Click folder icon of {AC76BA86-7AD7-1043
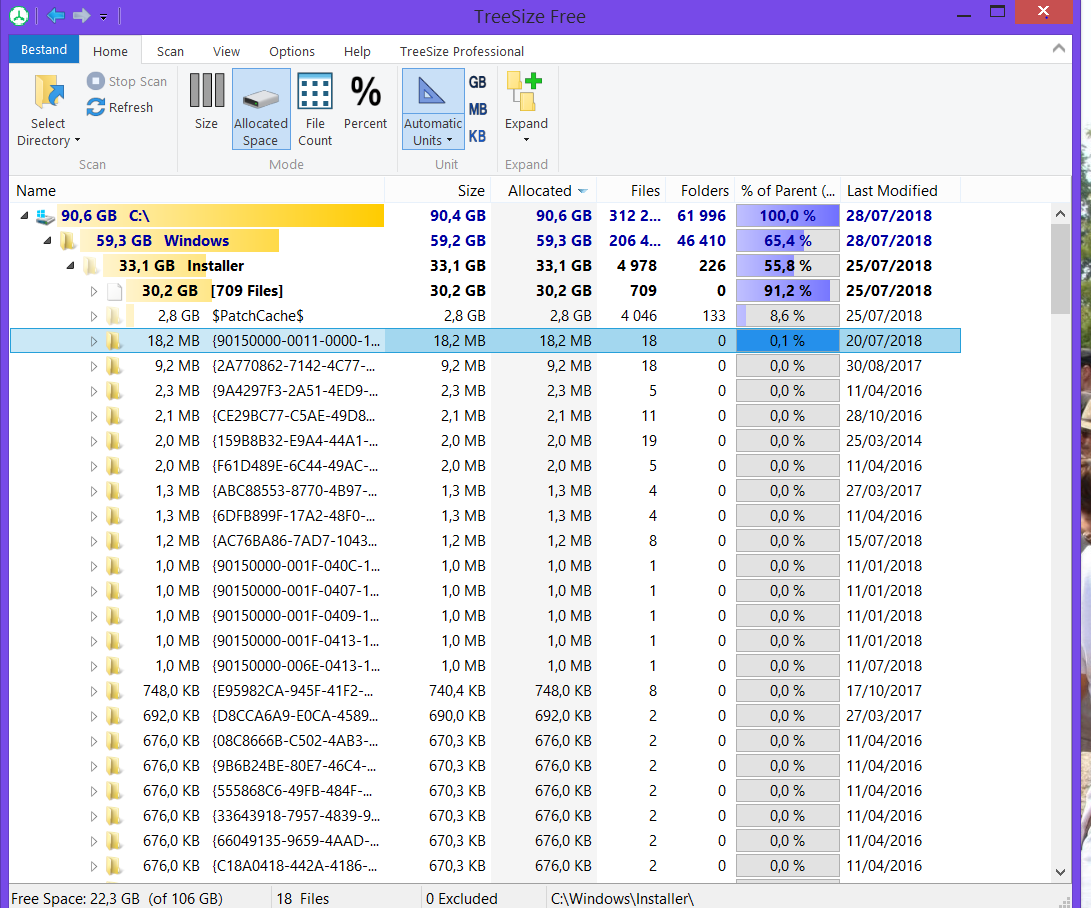This screenshot has width=1091, height=908. point(114,541)
